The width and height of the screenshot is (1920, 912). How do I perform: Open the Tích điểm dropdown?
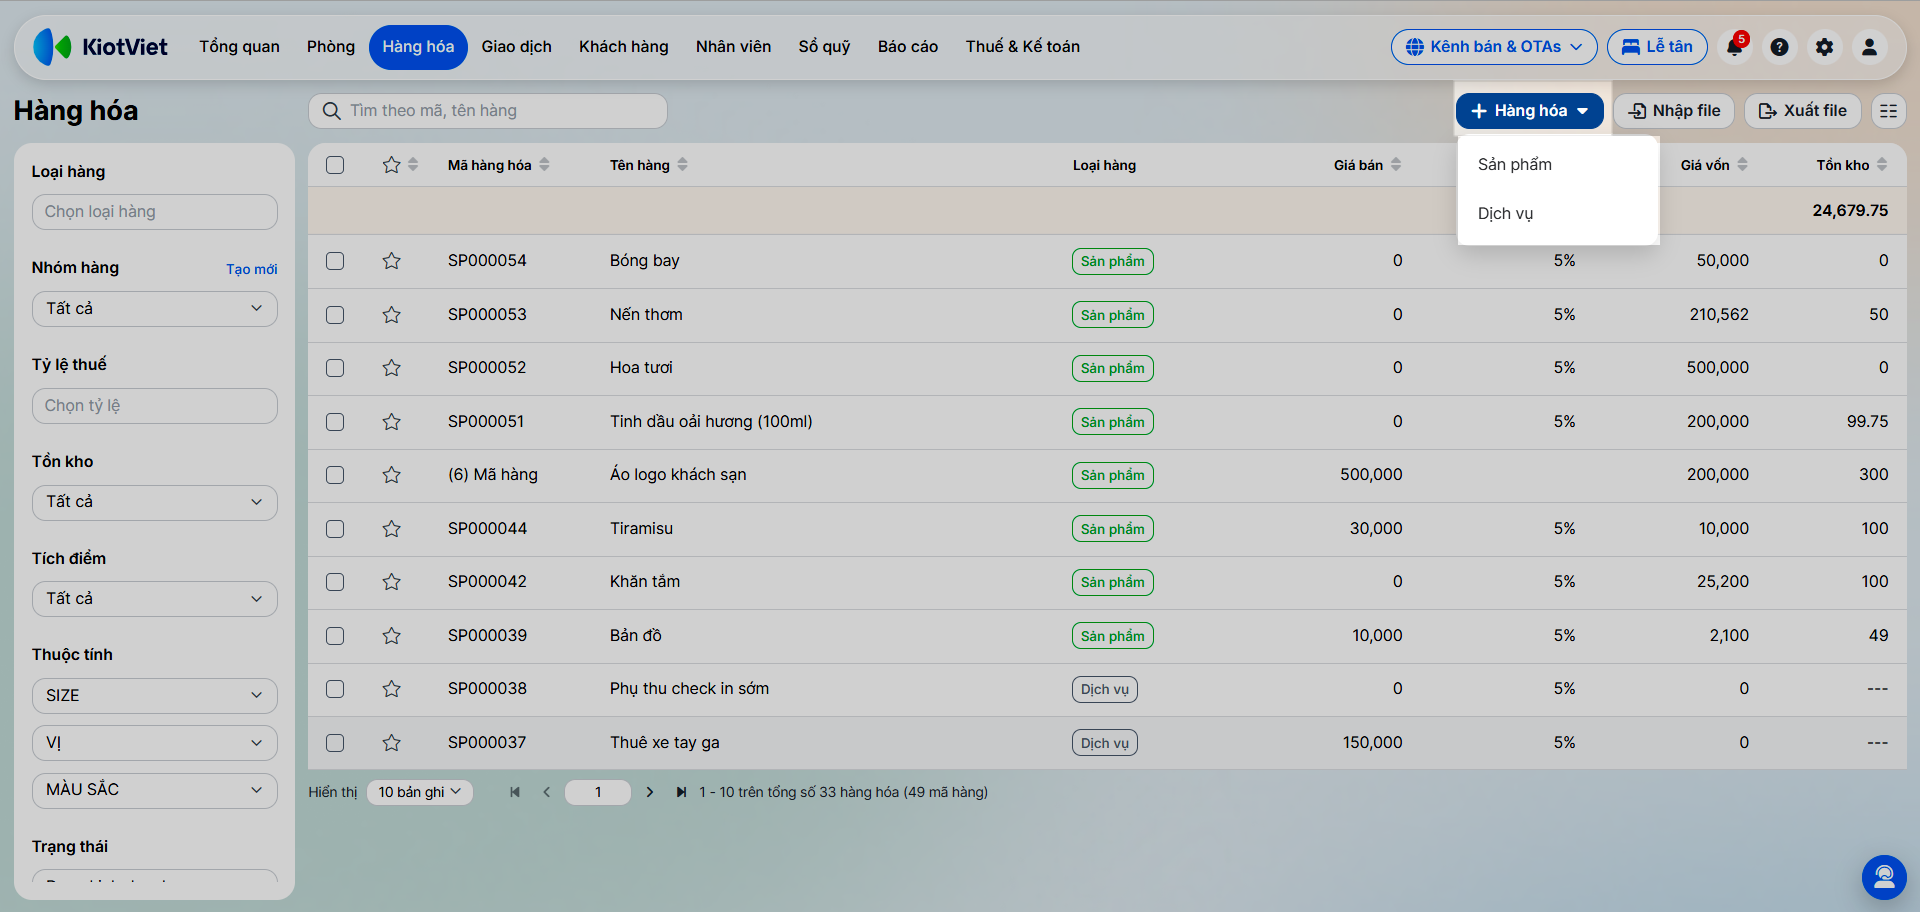tap(155, 599)
